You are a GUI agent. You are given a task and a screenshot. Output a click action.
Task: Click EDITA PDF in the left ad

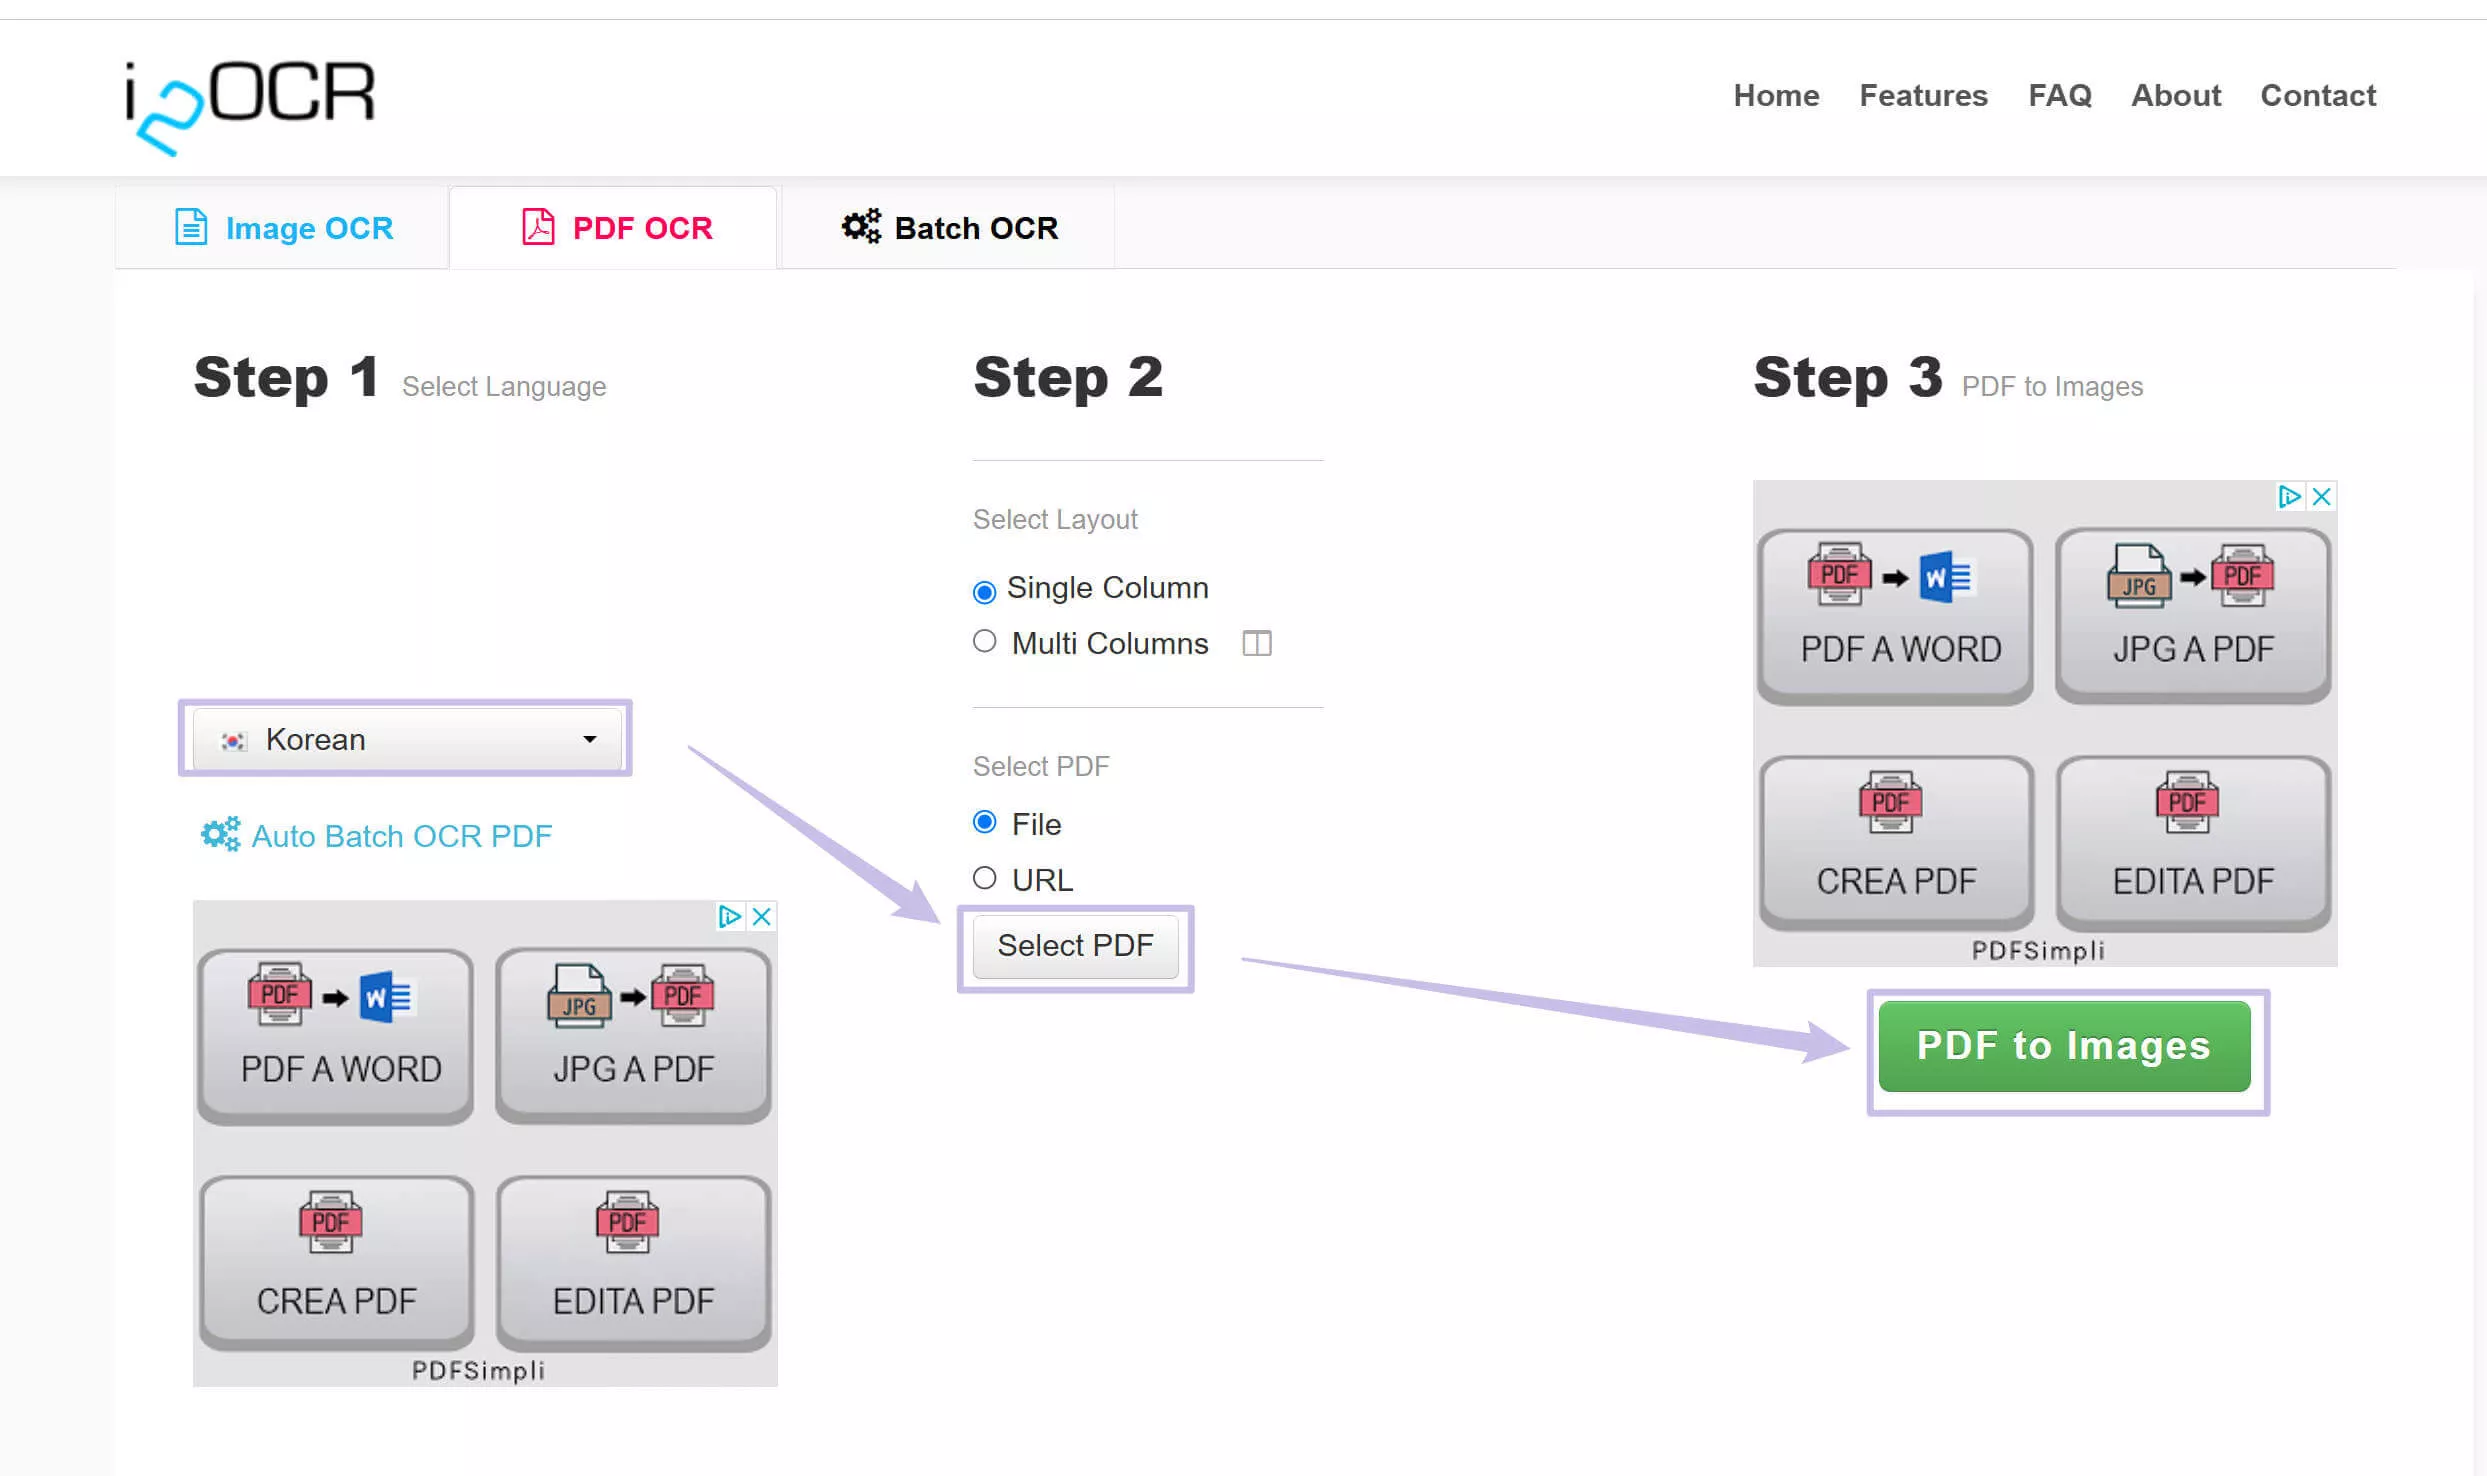click(633, 1262)
